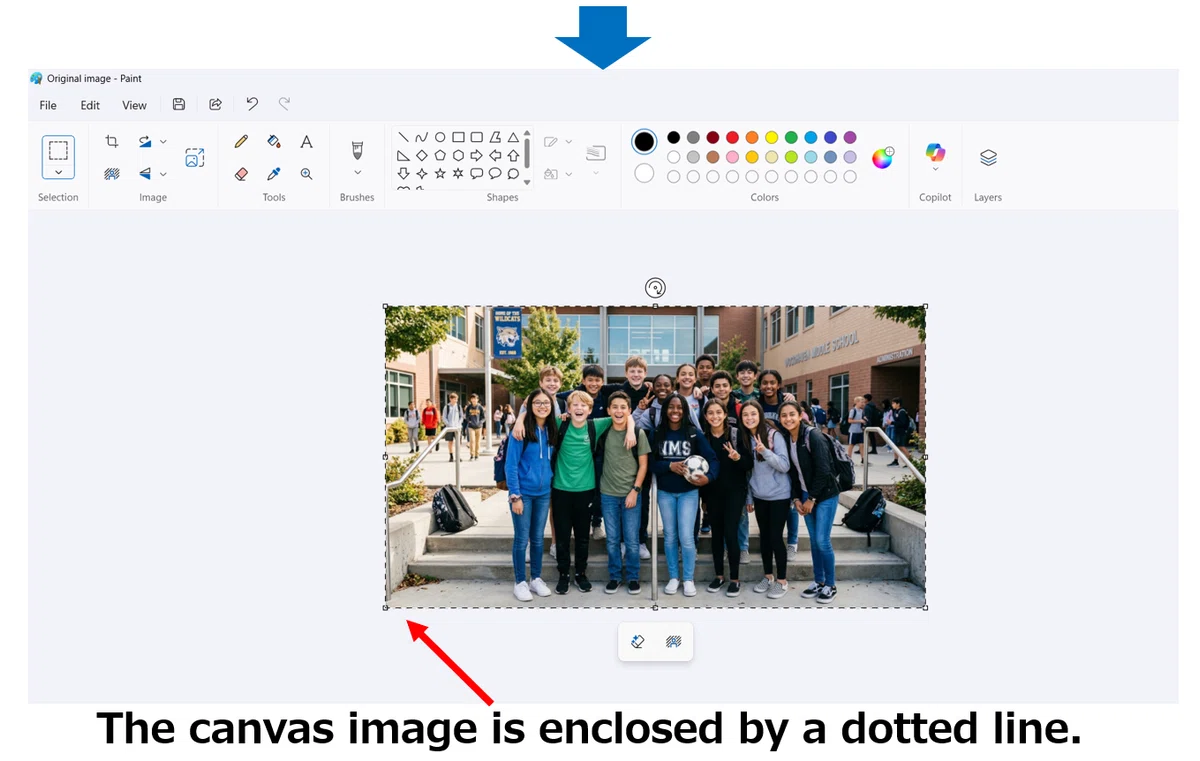Open the Rotate dropdown arrow
The image size is (1200, 761).
[163, 142]
